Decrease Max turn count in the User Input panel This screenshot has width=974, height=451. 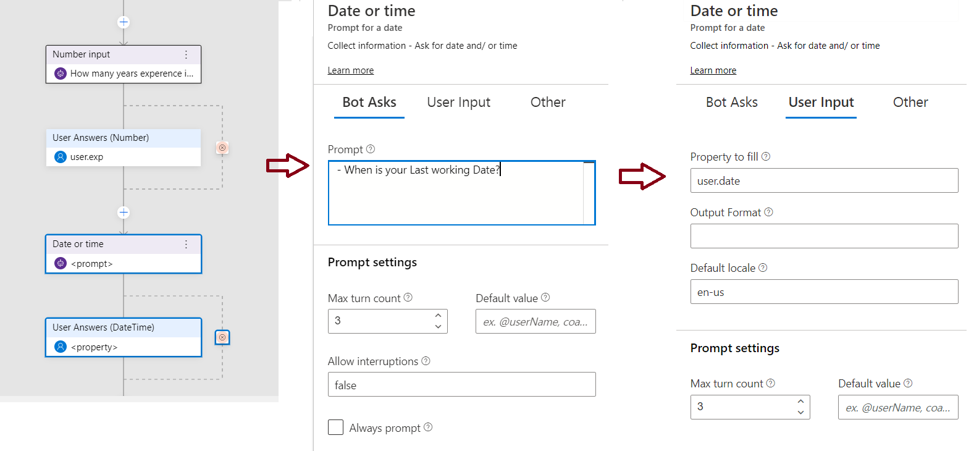(800, 412)
